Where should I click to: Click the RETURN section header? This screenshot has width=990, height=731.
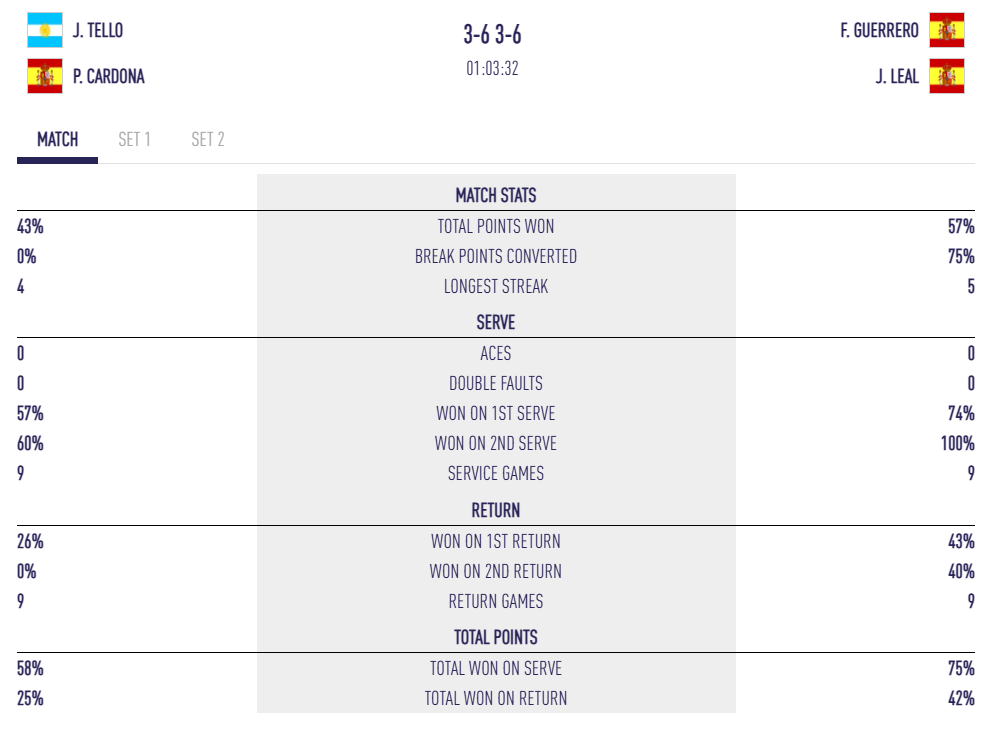tap(496, 510)
